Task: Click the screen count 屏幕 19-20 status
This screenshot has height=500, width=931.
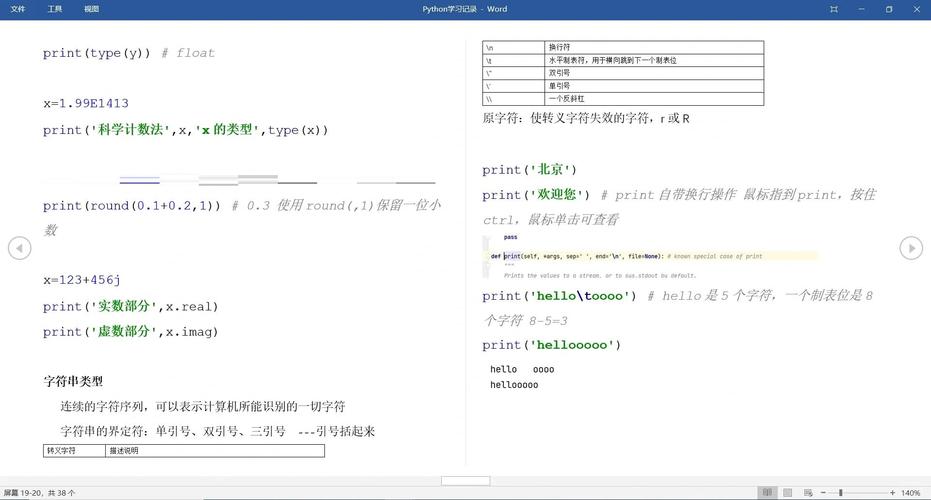Action: tap(39, 493)
